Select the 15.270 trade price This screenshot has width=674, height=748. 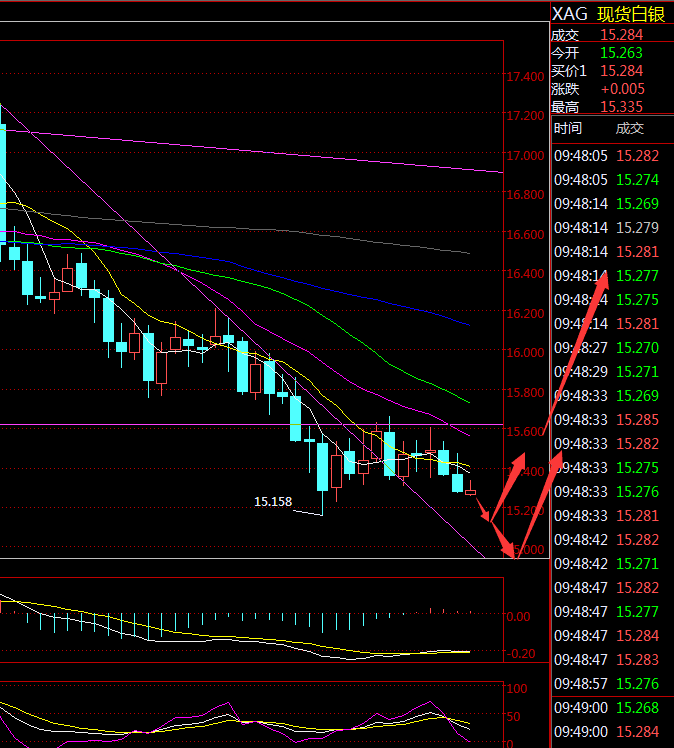point(638,348)
